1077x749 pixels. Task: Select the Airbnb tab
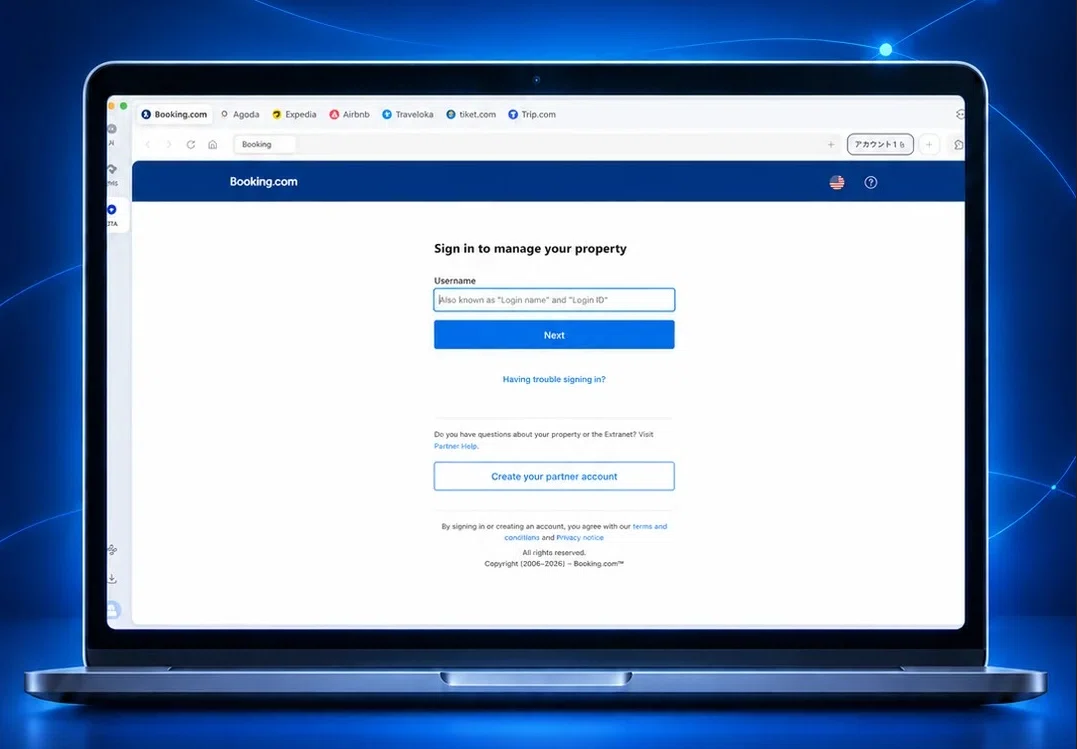pos(349,114)
